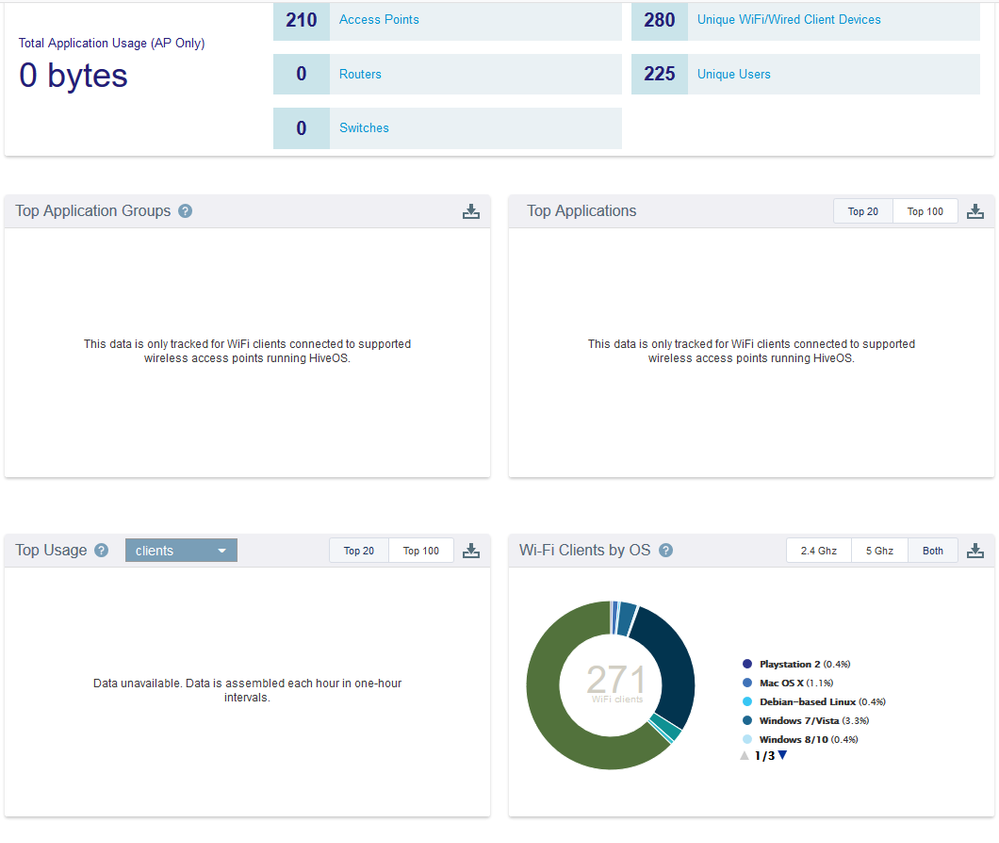Select Top 100 in Top Usage
Viewport: 999px width, 843px height.
(421, 551)
